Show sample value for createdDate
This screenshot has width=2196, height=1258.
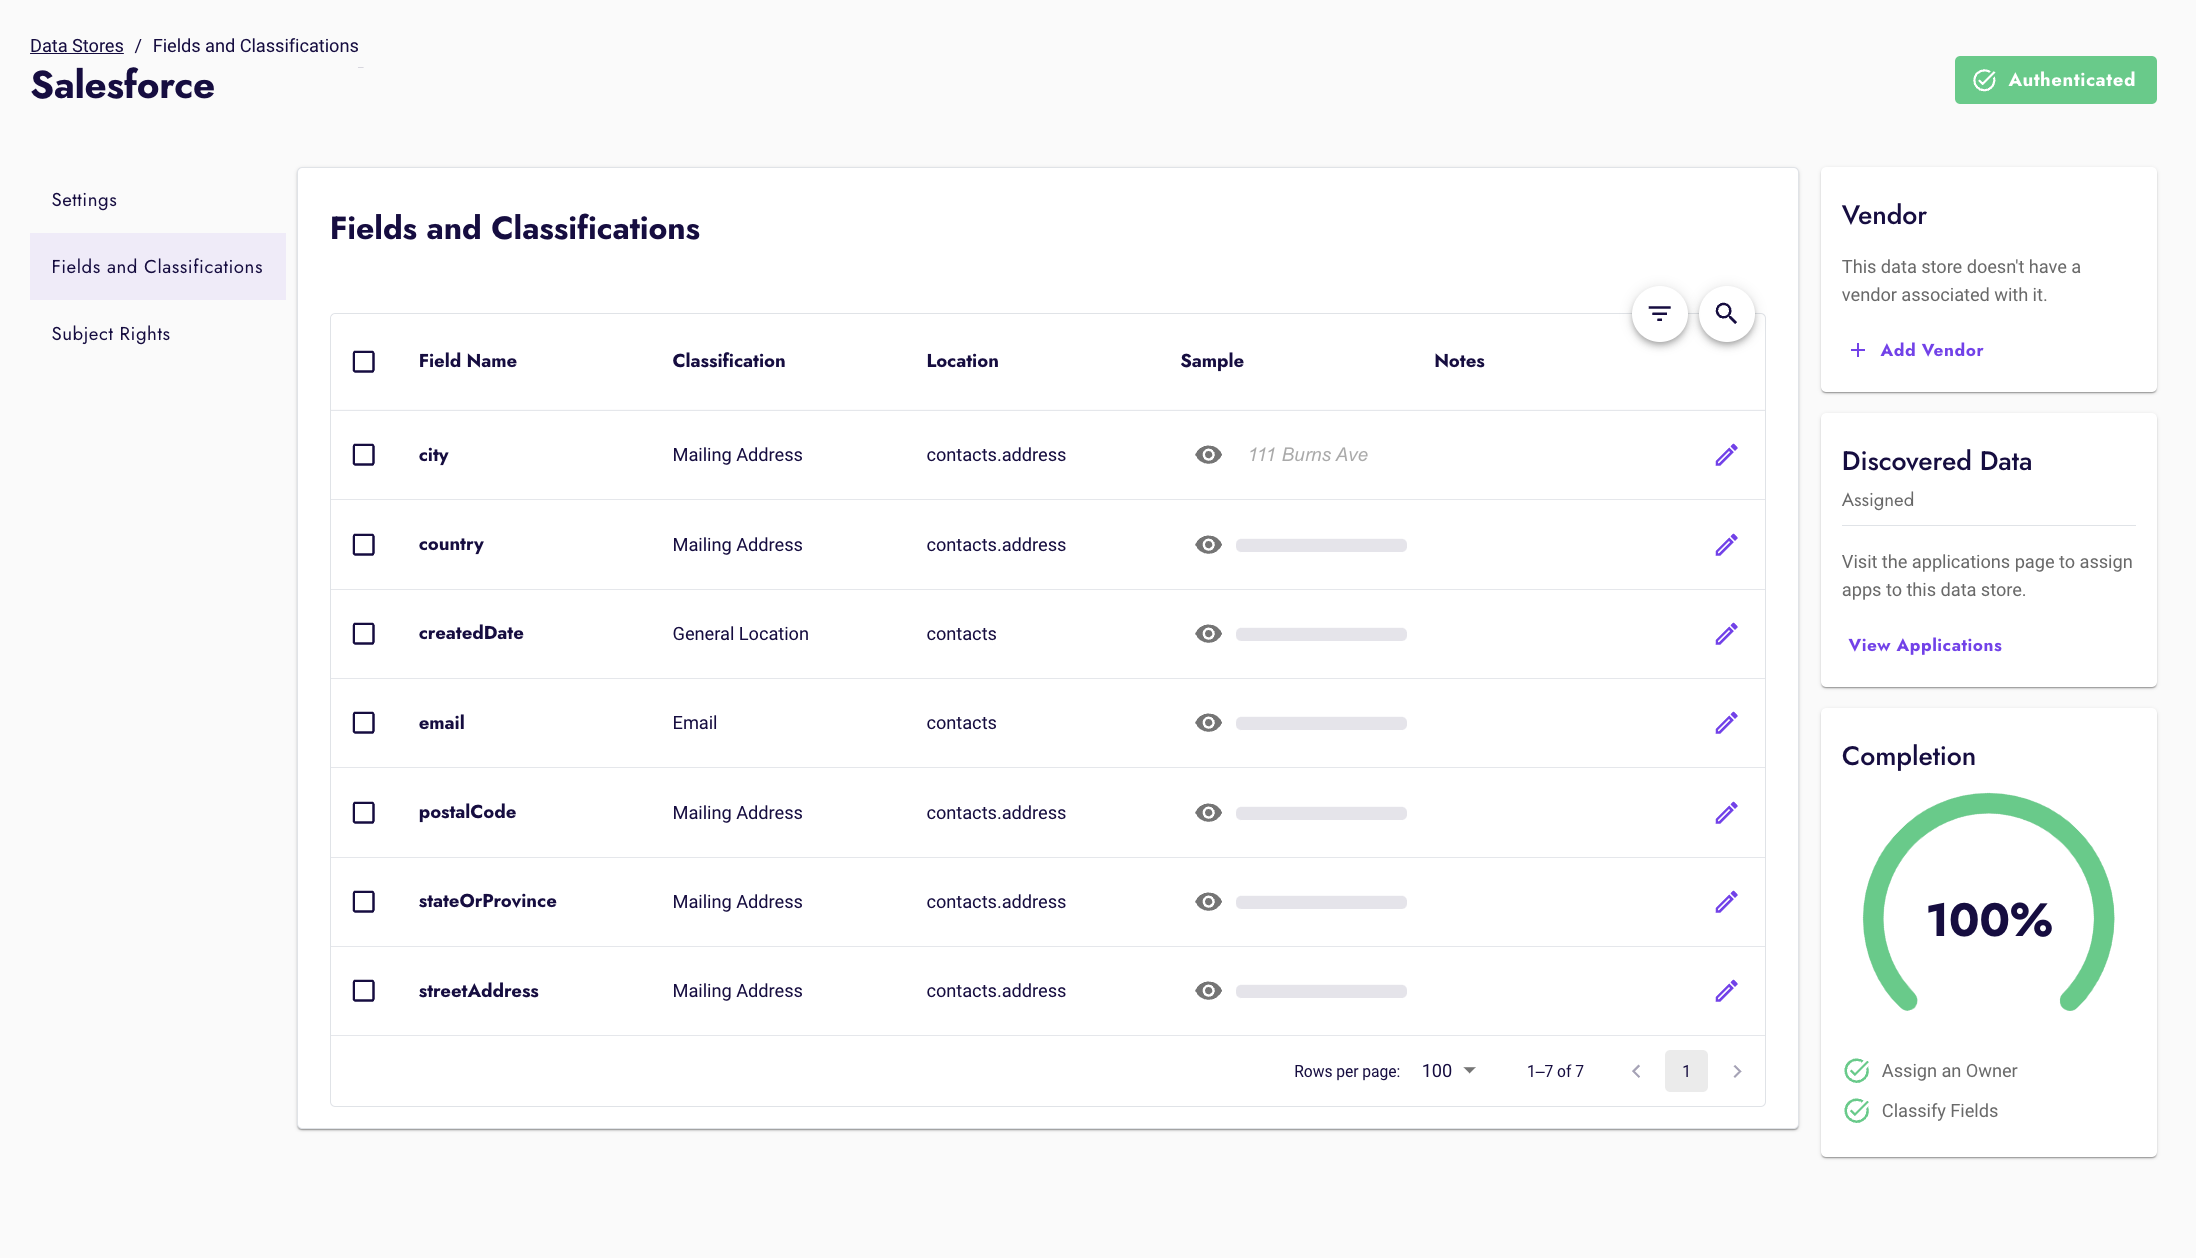pos(1208,634)
